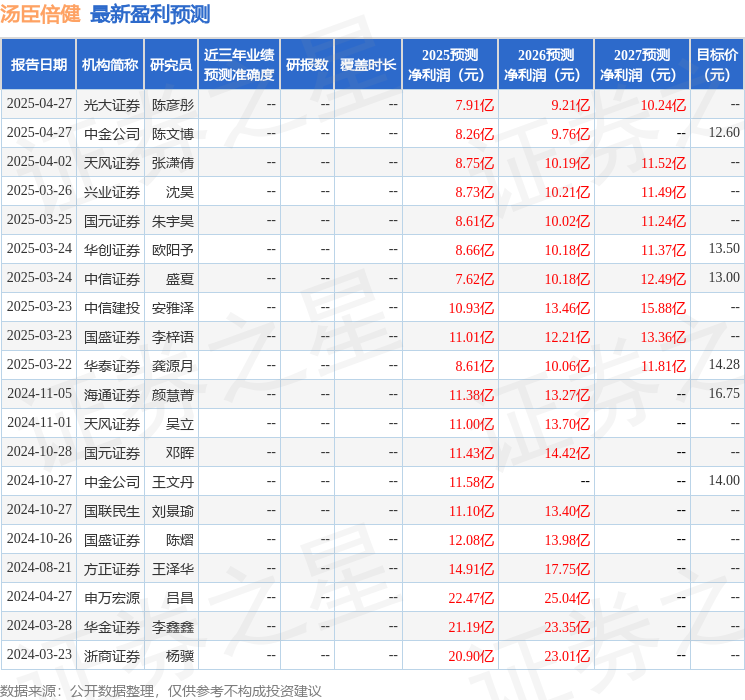
Task: Click target price 14.28
Action: (x=724, y=364)
